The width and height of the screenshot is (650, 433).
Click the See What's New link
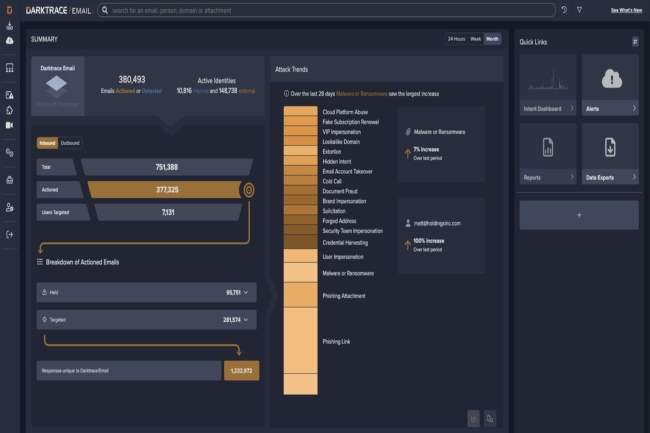pos(628,10)
